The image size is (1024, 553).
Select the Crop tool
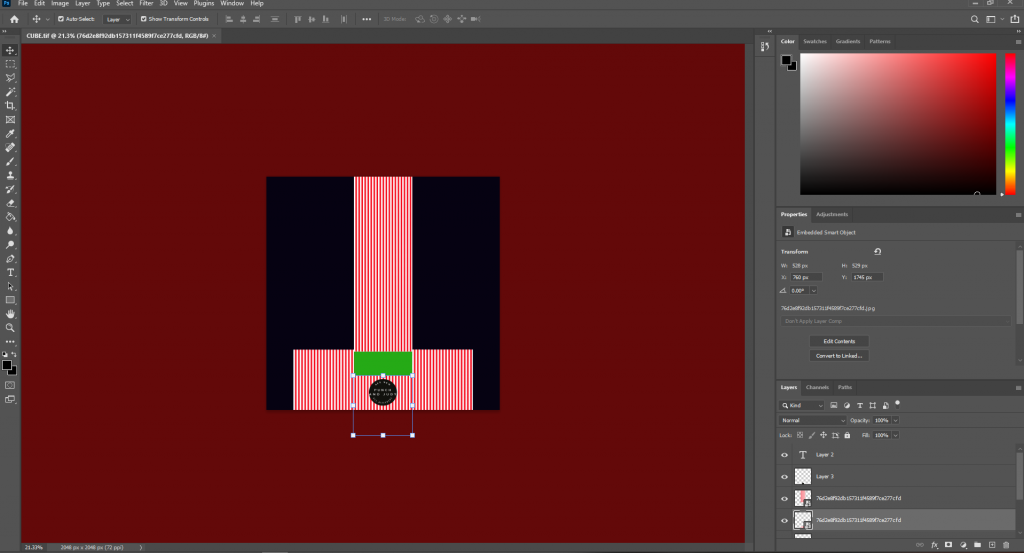pyautogui.click(x=10, y=105)
